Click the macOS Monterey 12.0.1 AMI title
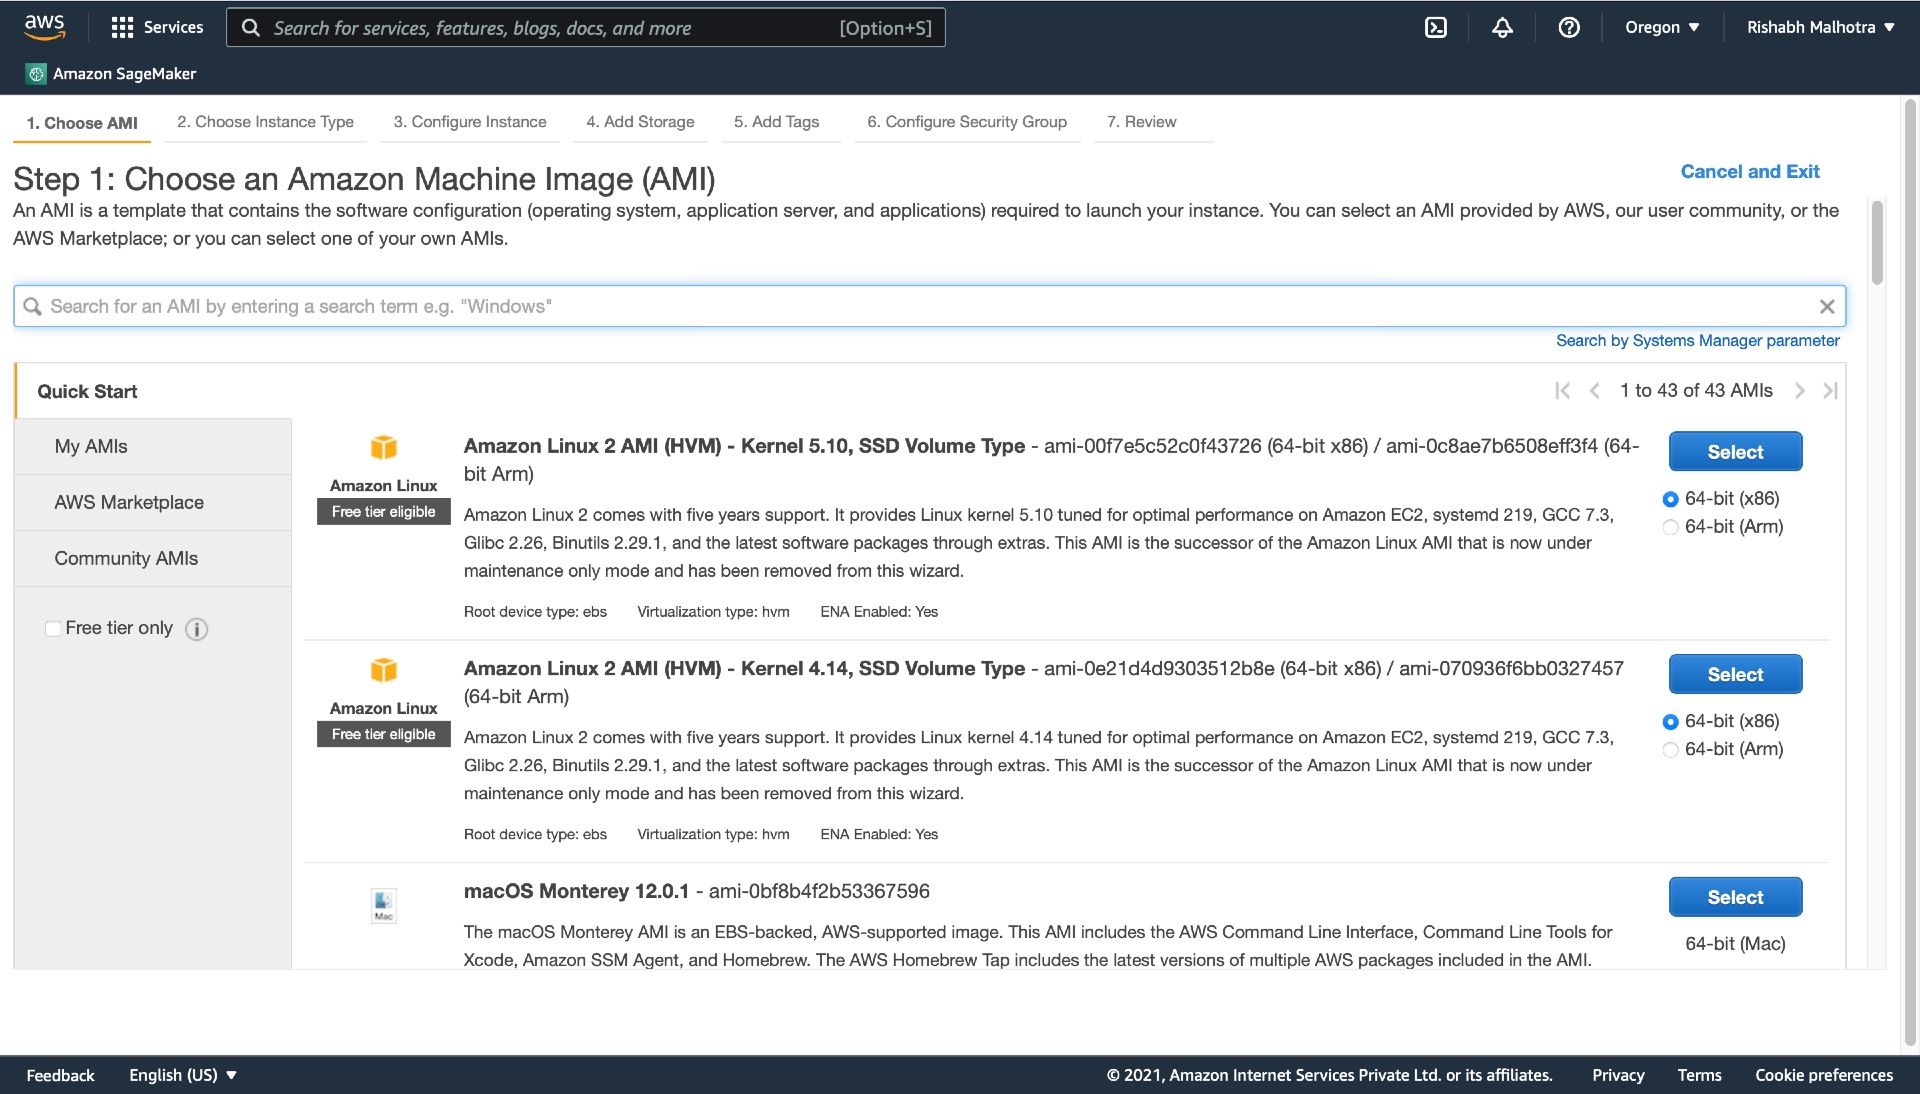 (x=576, y=892)
